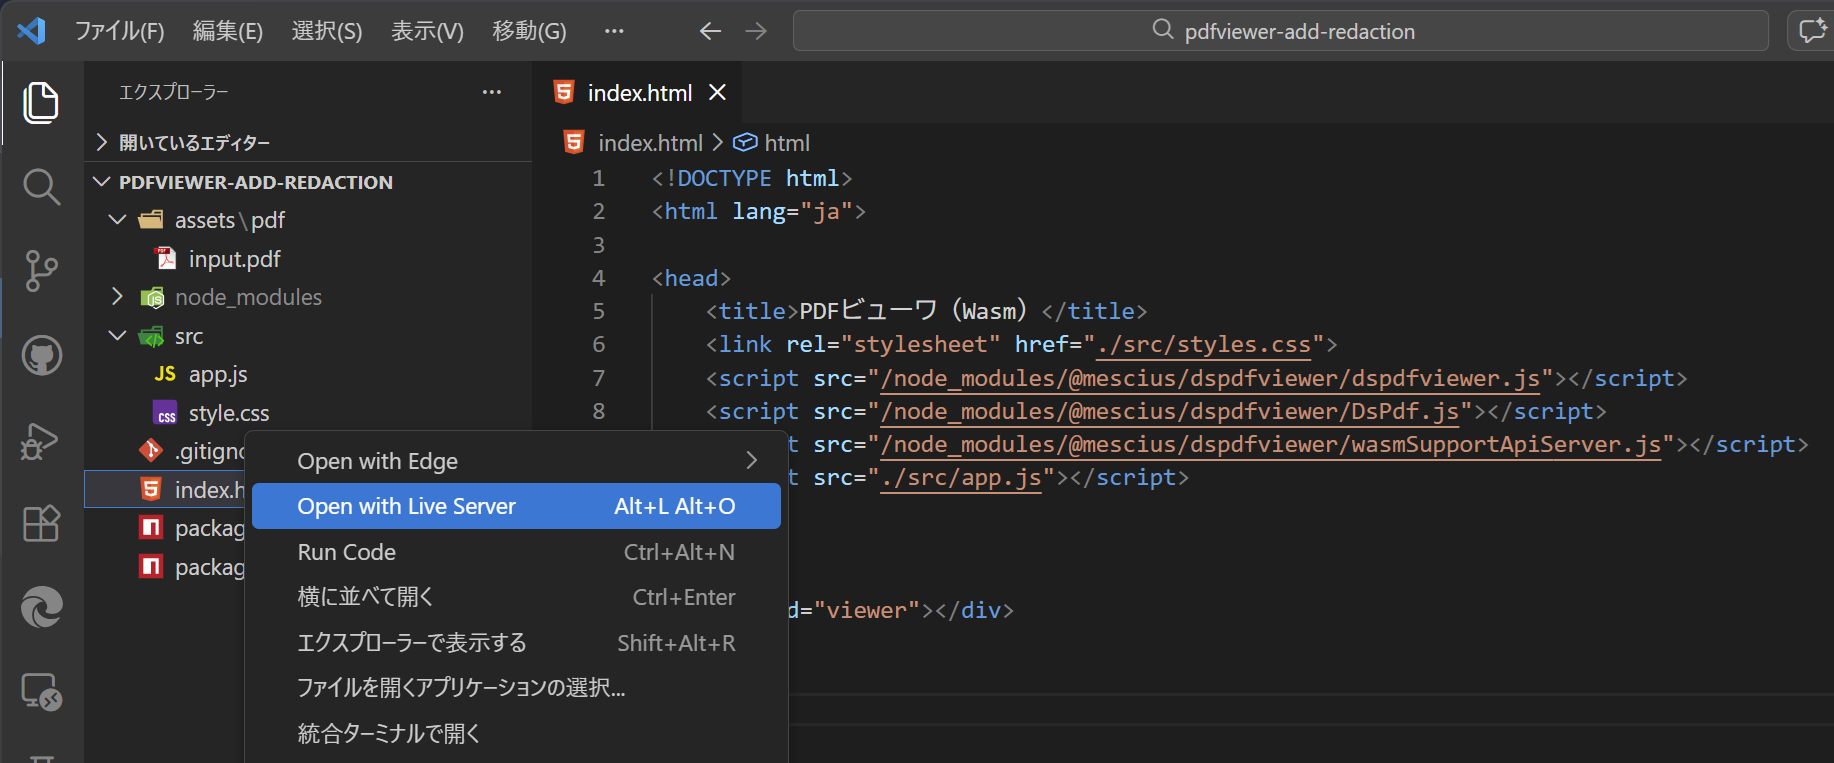This screenshot has width=1834, height=763.
Task: Follow the wasmSupportApiServer.js path link
Action: [x=1271, y=444]
